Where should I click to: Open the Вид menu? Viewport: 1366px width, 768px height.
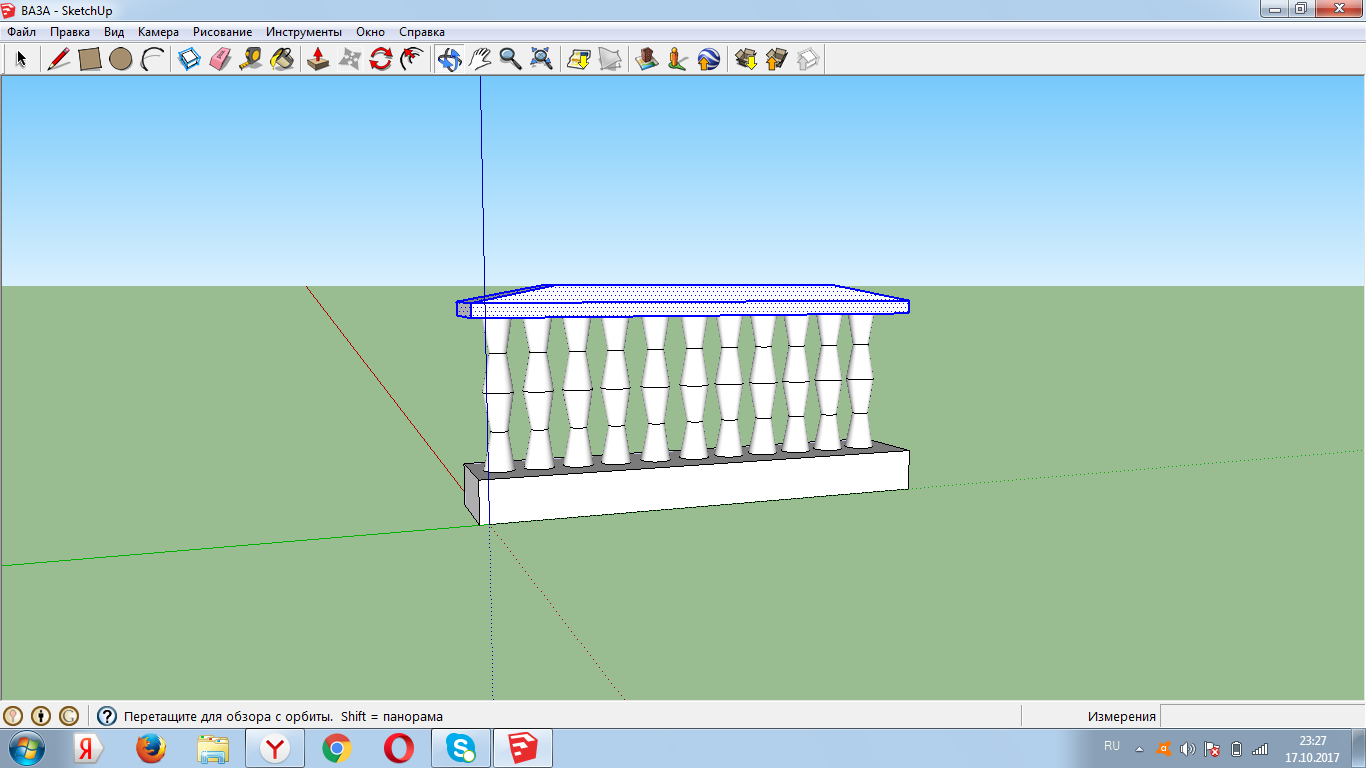click(x=114, y=32)
